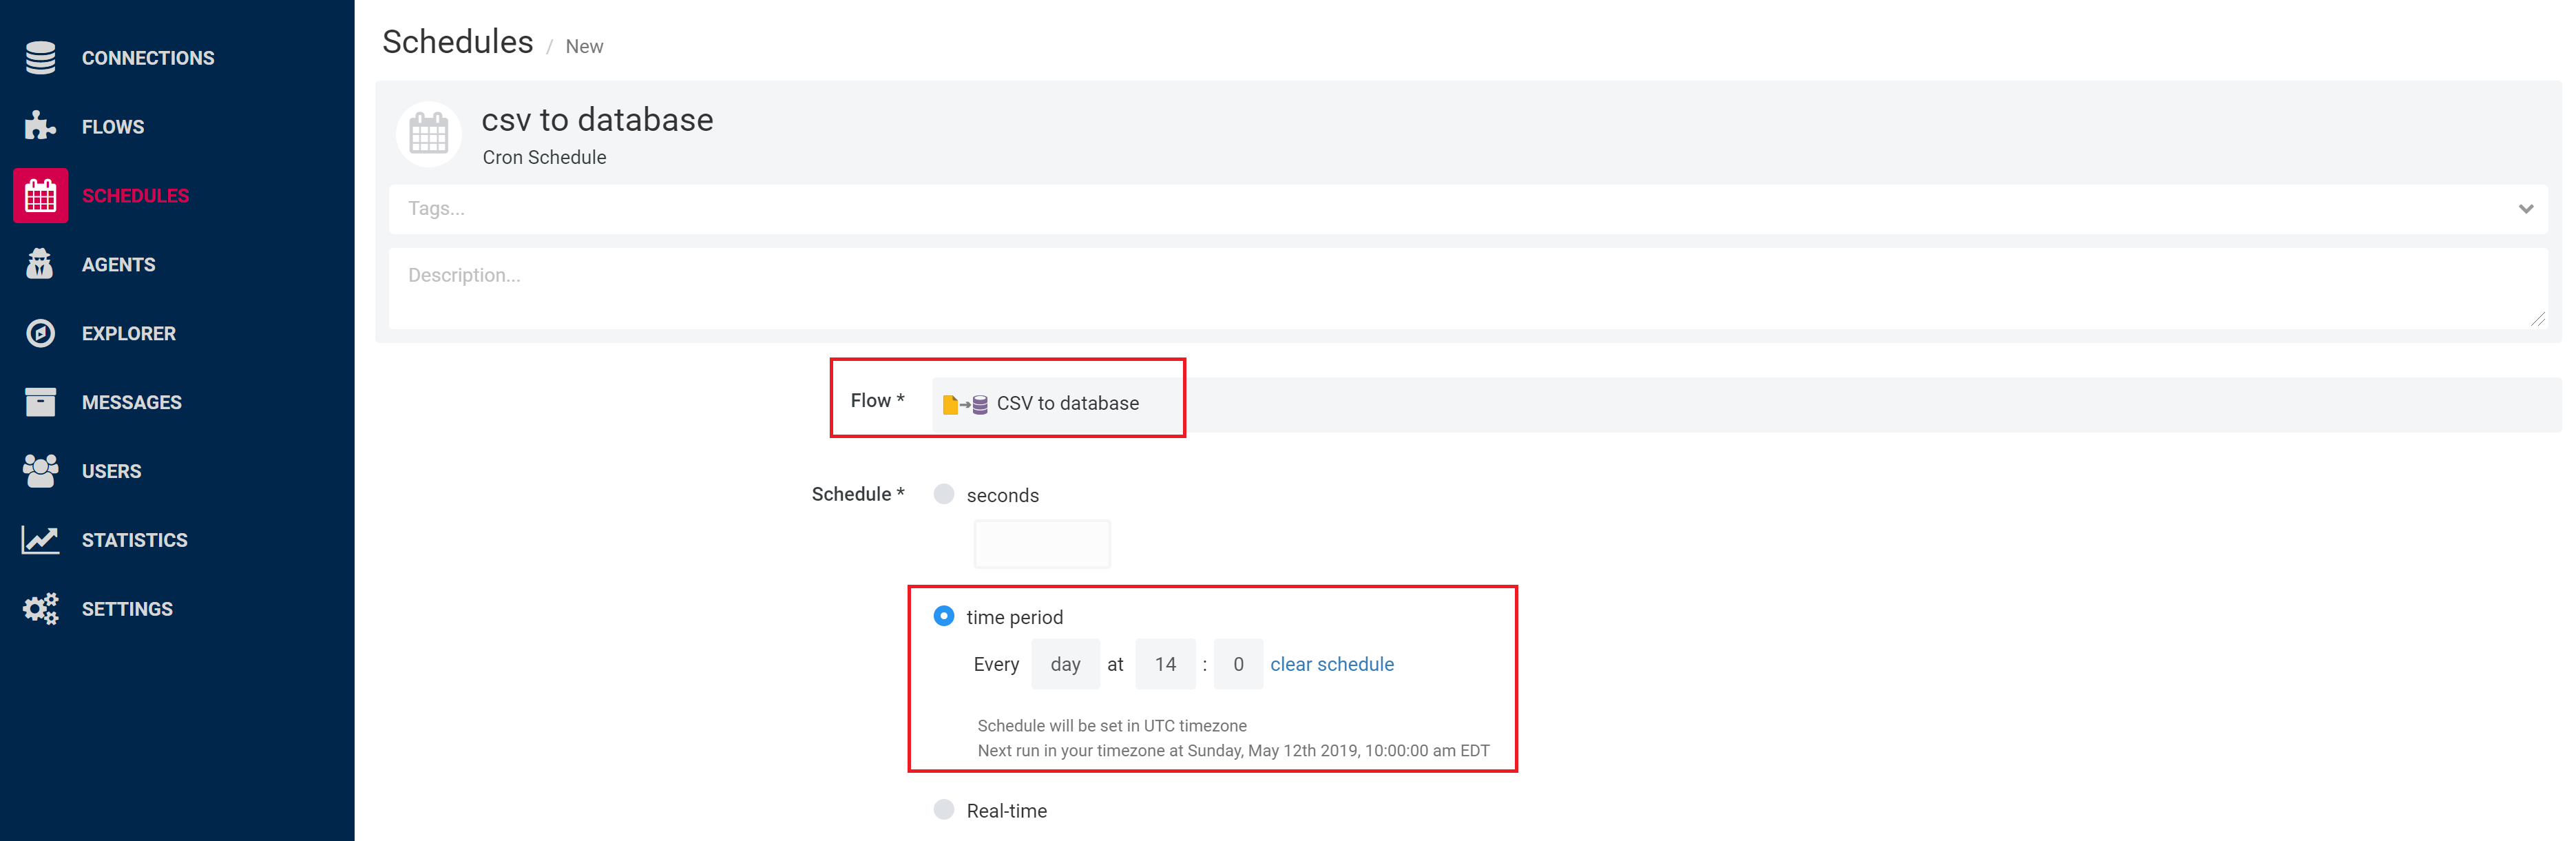This screenshot has height=841, width=2576.
Task: Select the Real-time radio option
Action: pyautogui.click(x=943, y=809)
